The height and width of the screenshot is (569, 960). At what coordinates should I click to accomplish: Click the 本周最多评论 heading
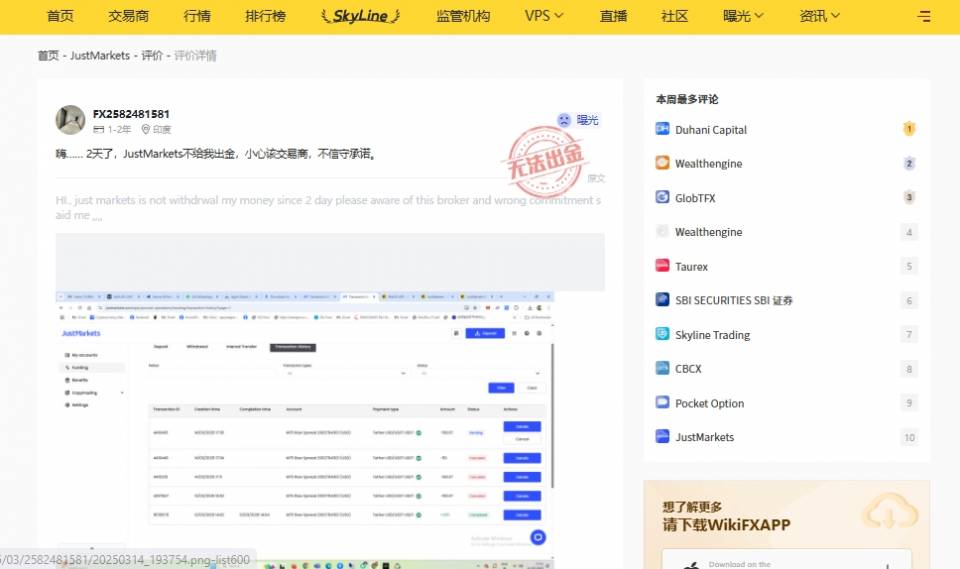[687, 99]
